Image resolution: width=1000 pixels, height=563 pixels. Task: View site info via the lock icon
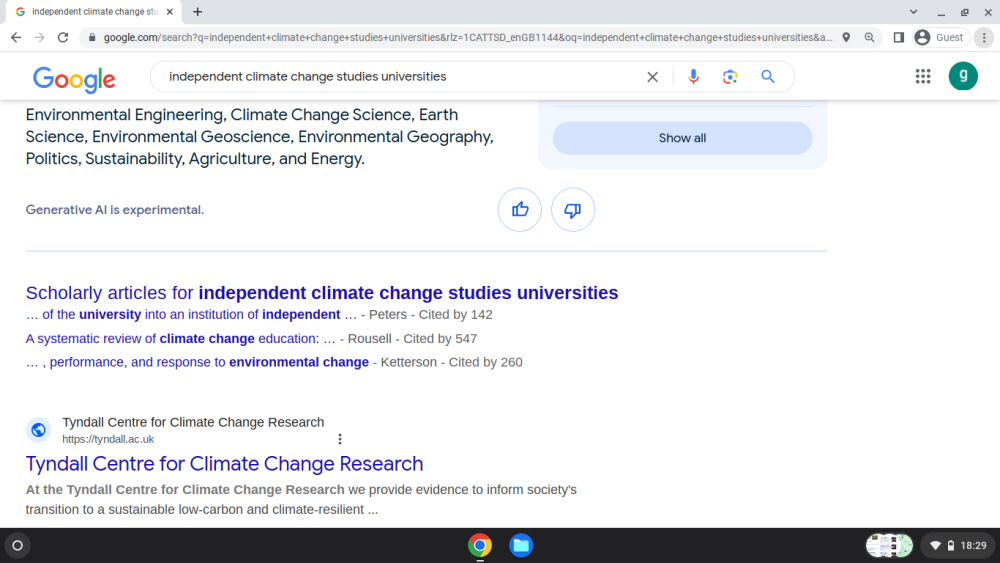(x=92, y=38)
